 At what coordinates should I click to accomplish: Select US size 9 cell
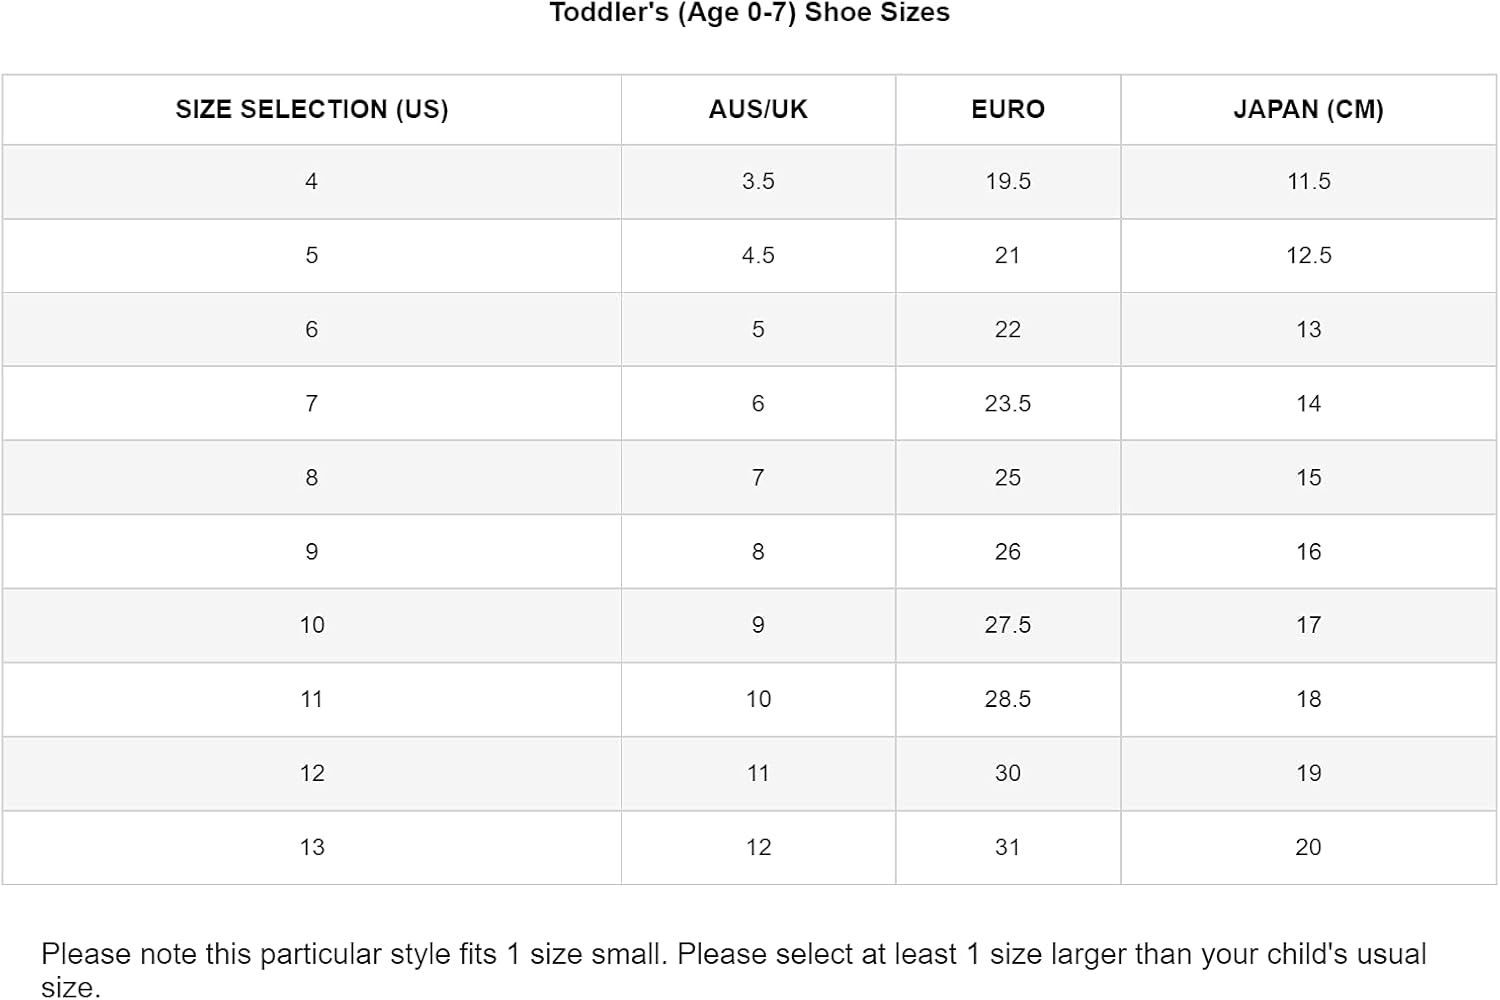coord(312,551)
